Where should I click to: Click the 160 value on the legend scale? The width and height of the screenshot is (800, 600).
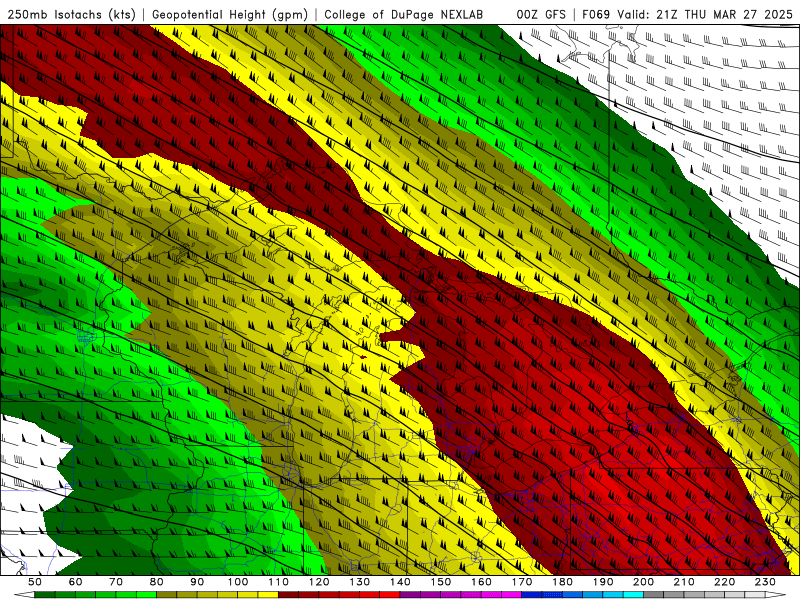coord(482,582)
